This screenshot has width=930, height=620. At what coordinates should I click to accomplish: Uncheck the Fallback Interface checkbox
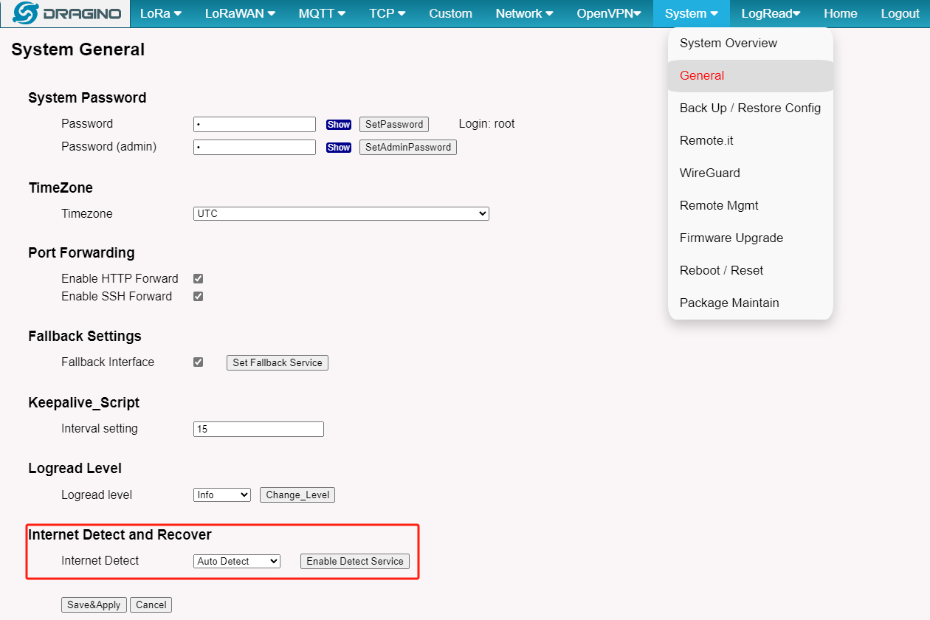[198, 362]
